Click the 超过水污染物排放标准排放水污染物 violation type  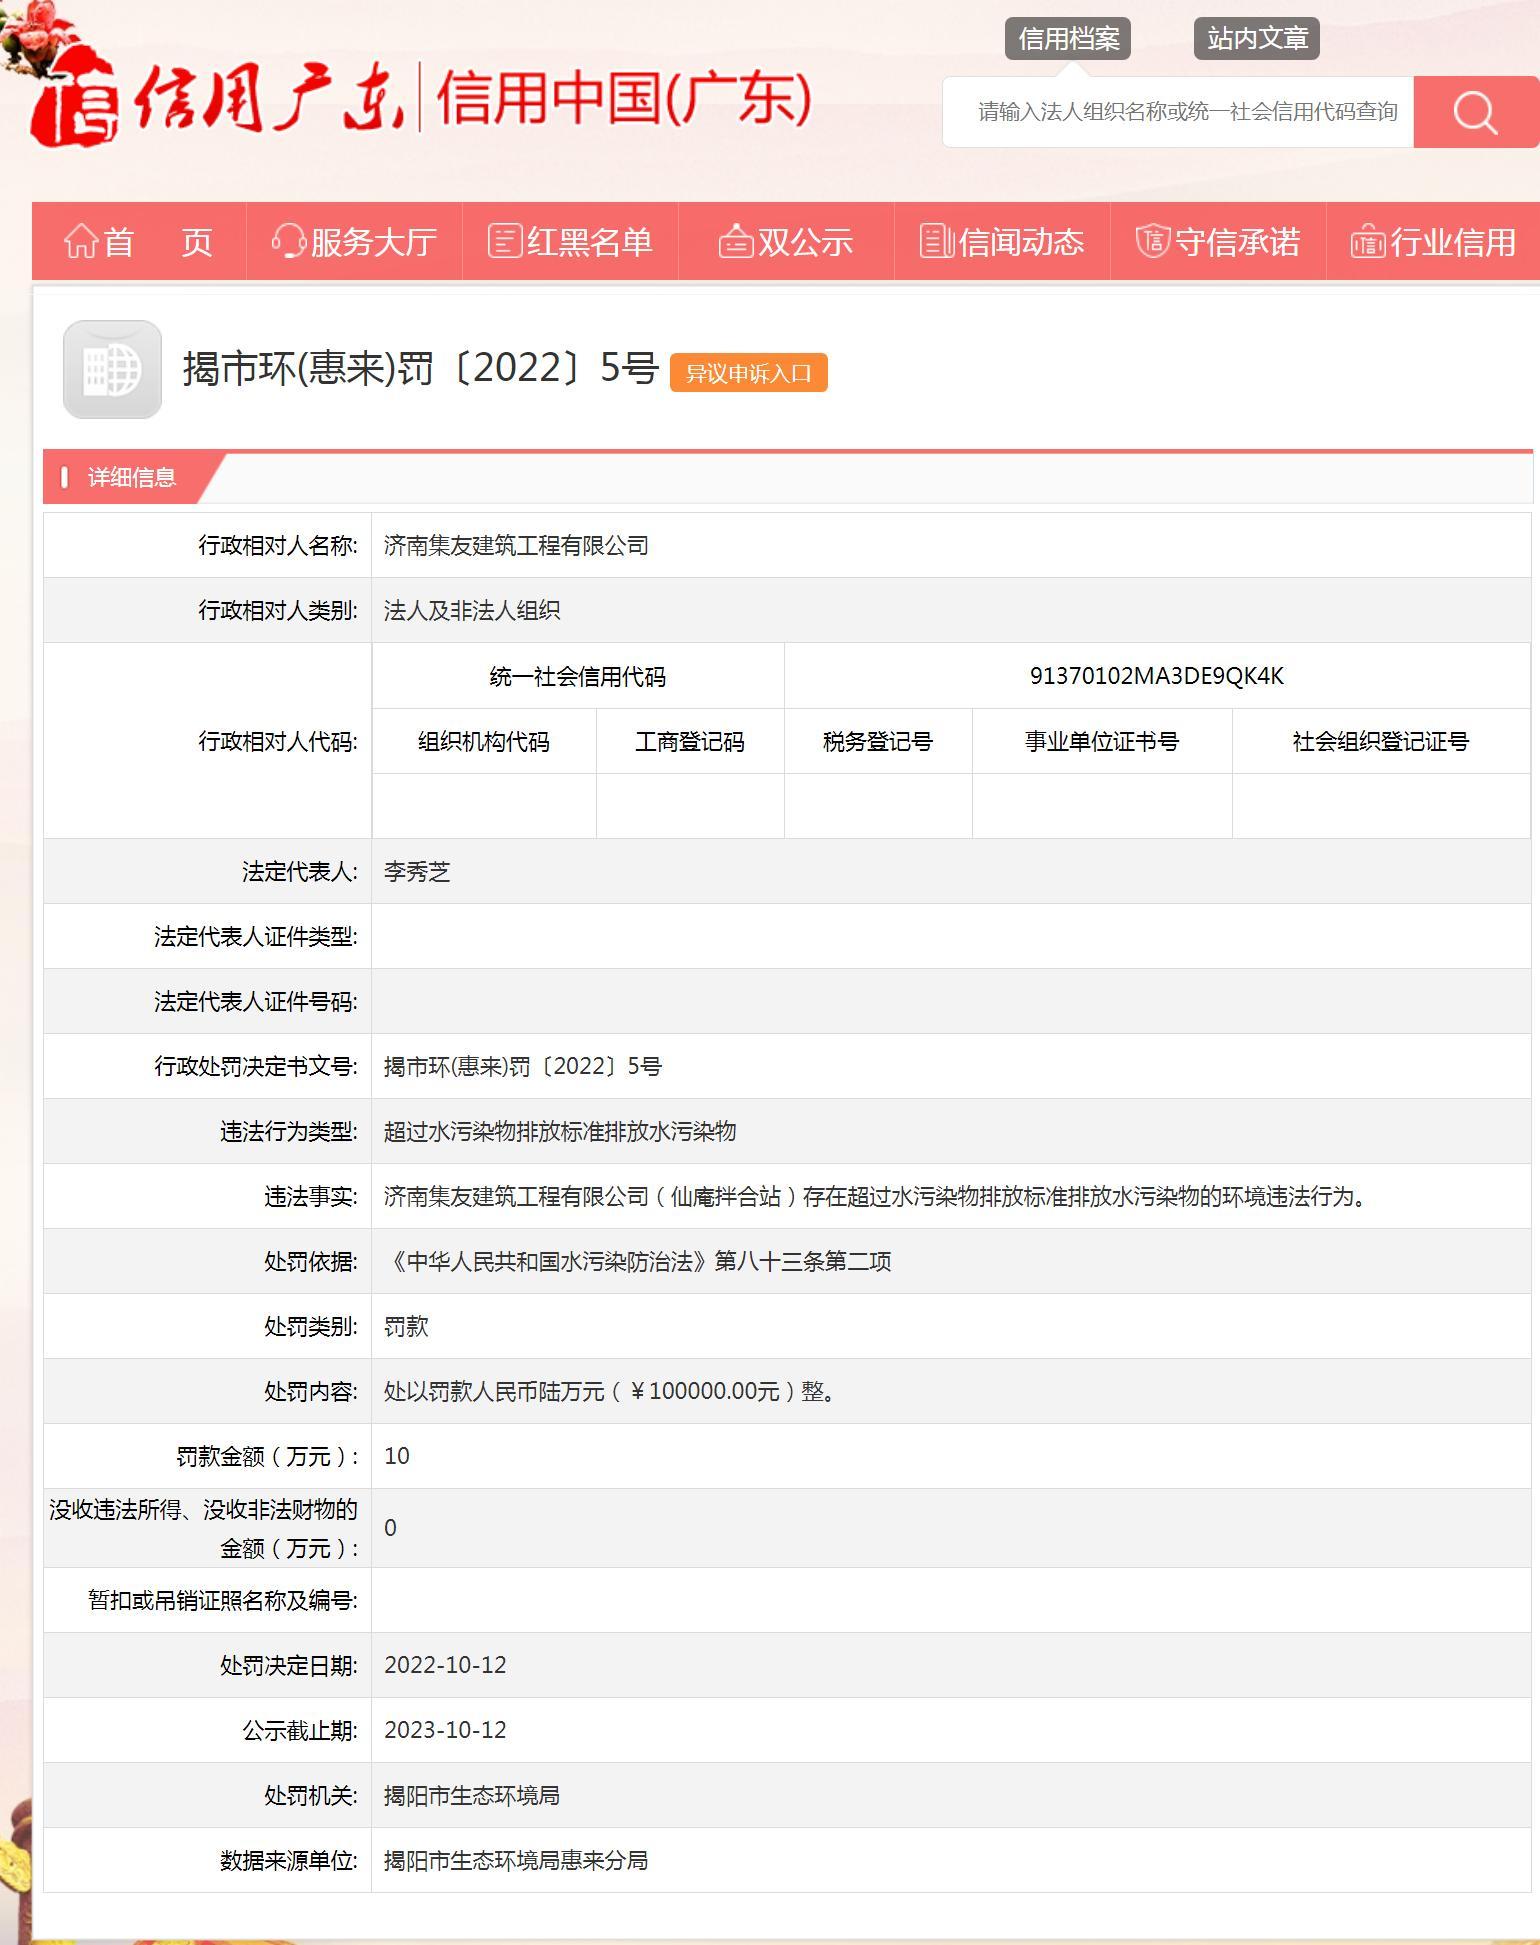click(x=560, y=1132)
